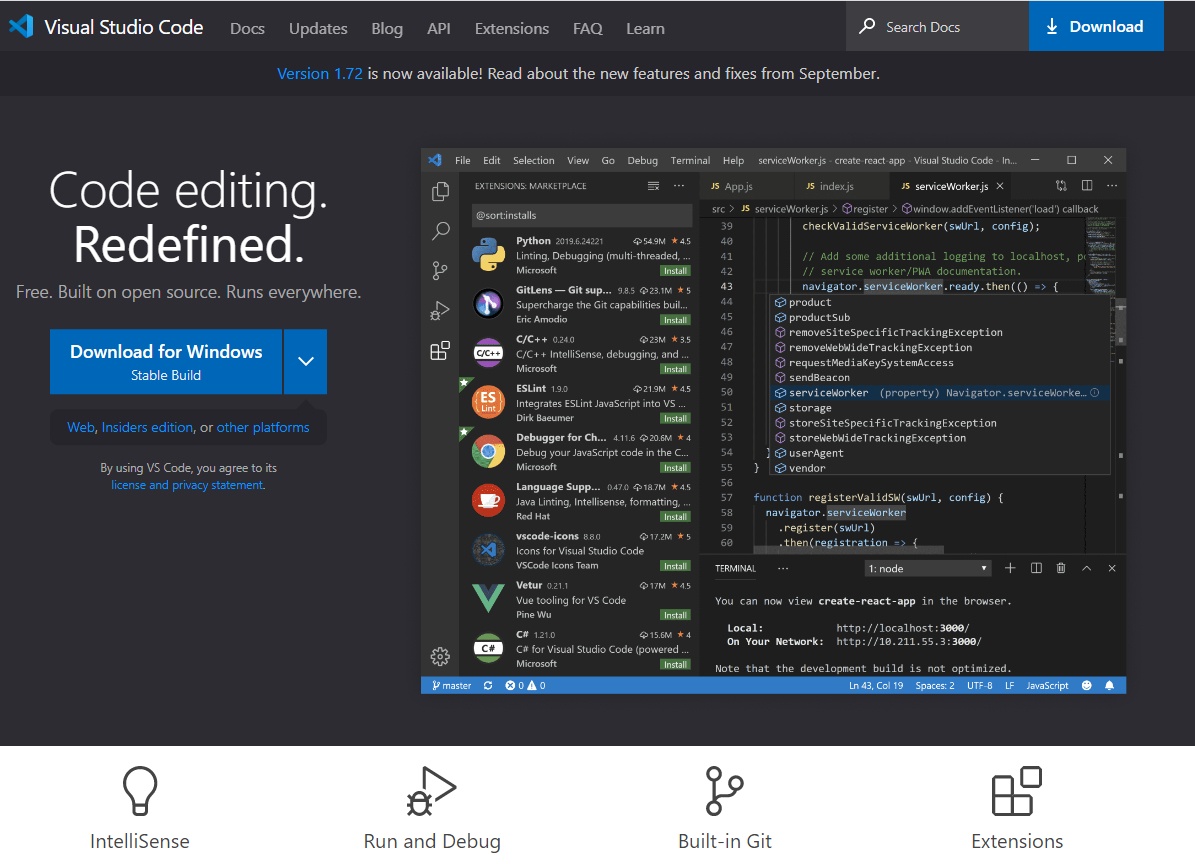Viewport: 1195px width, 864px height.
Task: Click the IntelliSense lightbulb icon
Action: pos(140,791)
